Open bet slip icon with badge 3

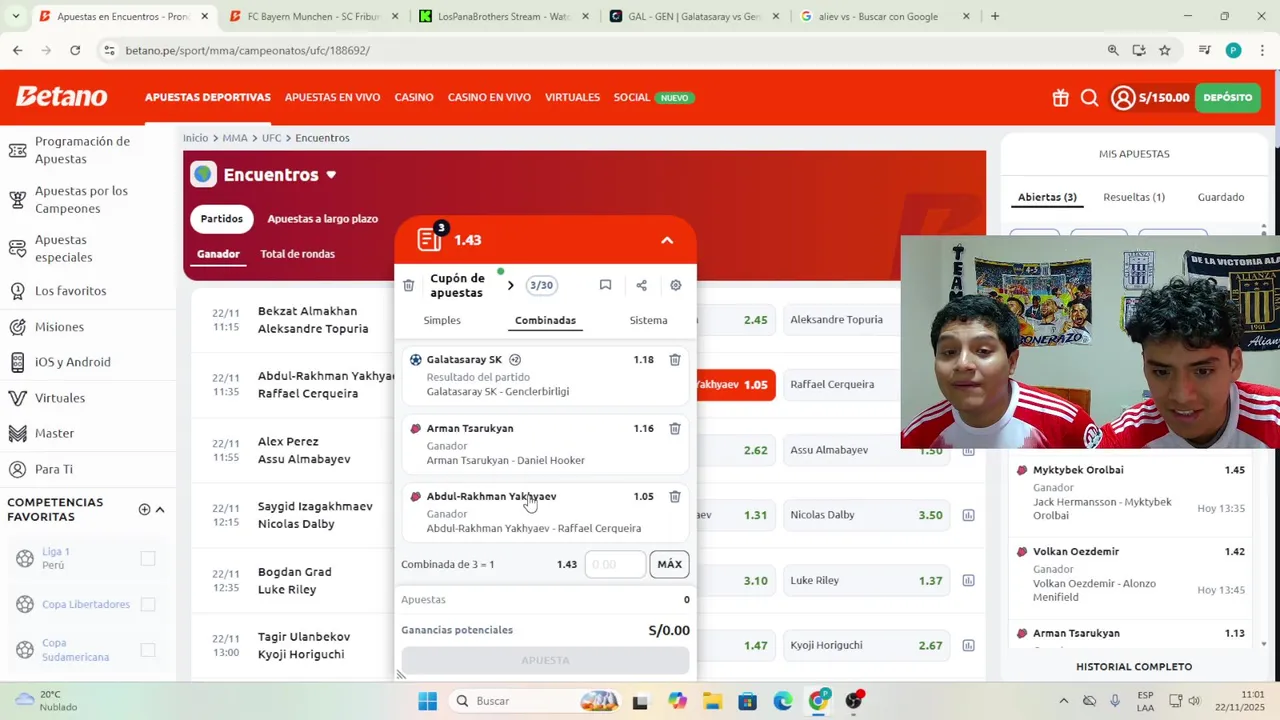(x=431, y=239)
